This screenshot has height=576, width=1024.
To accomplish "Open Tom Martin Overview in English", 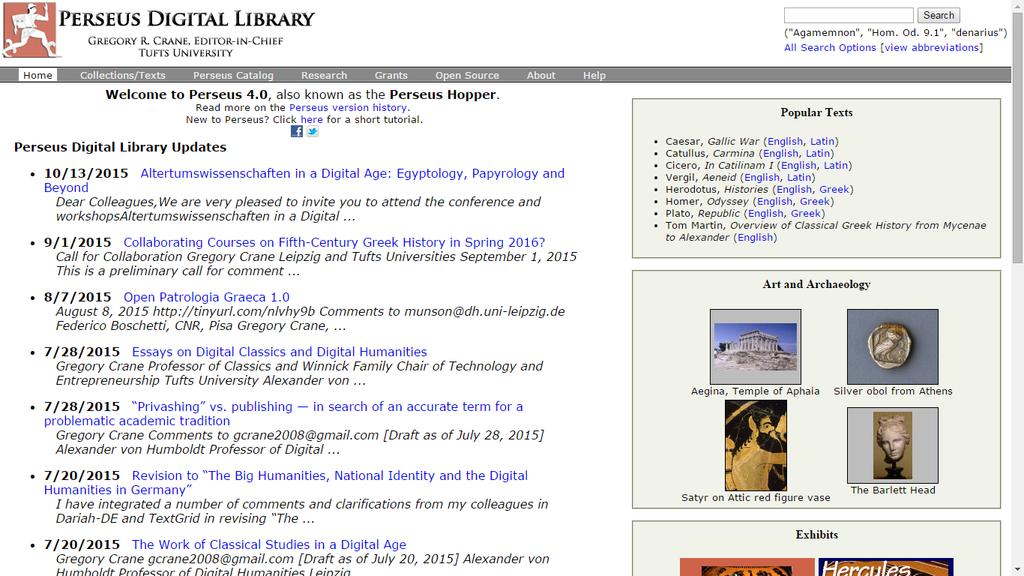I will (755, 238).
